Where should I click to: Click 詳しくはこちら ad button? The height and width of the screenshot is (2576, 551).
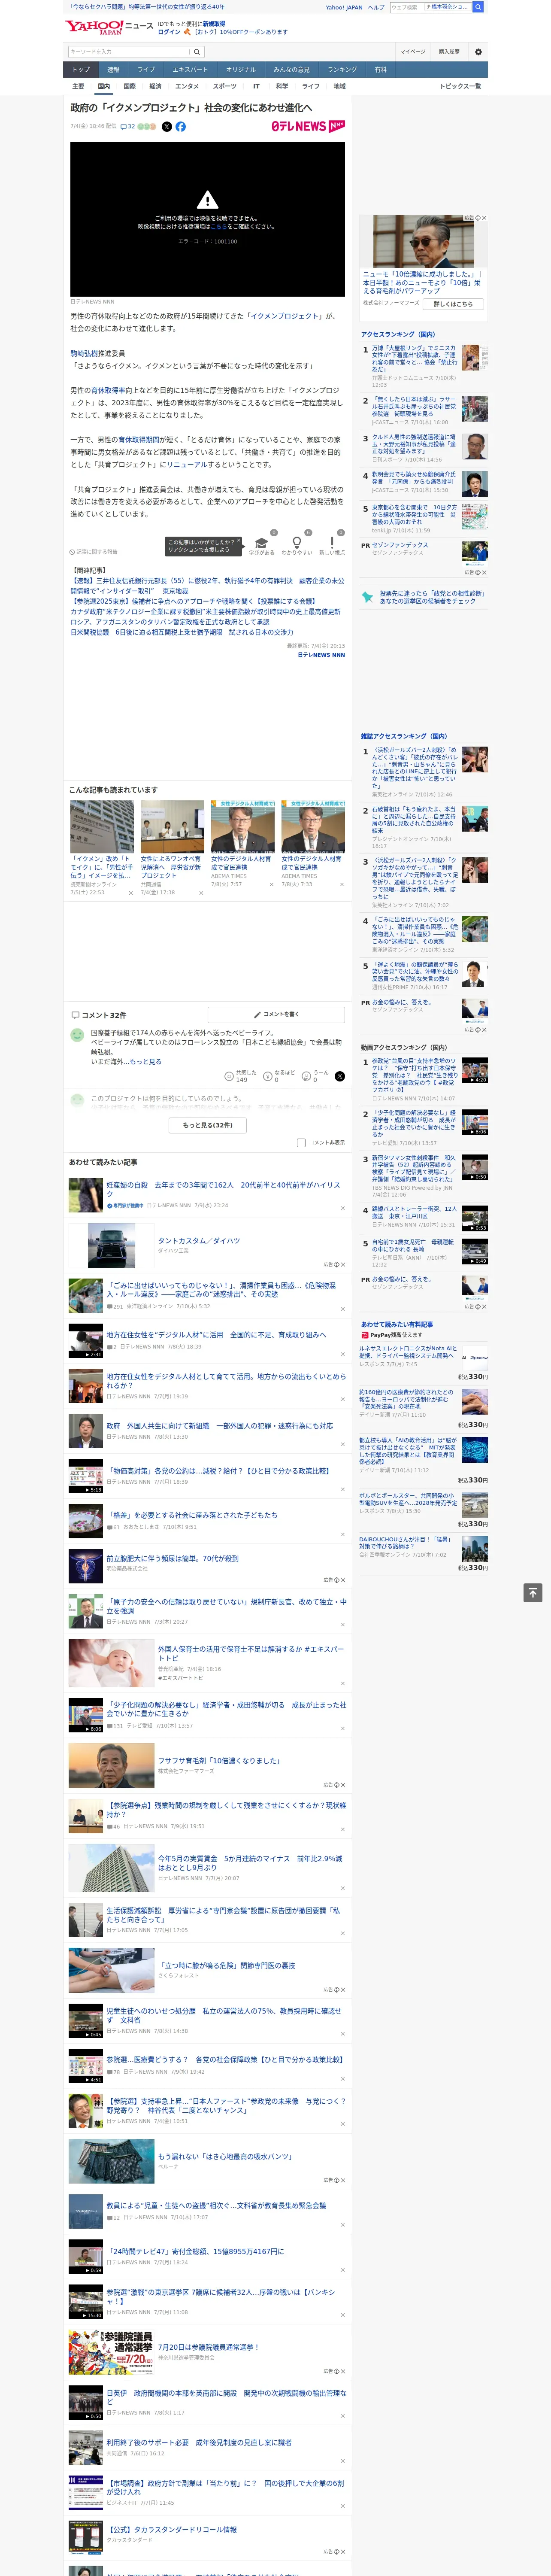coord(453,304)
